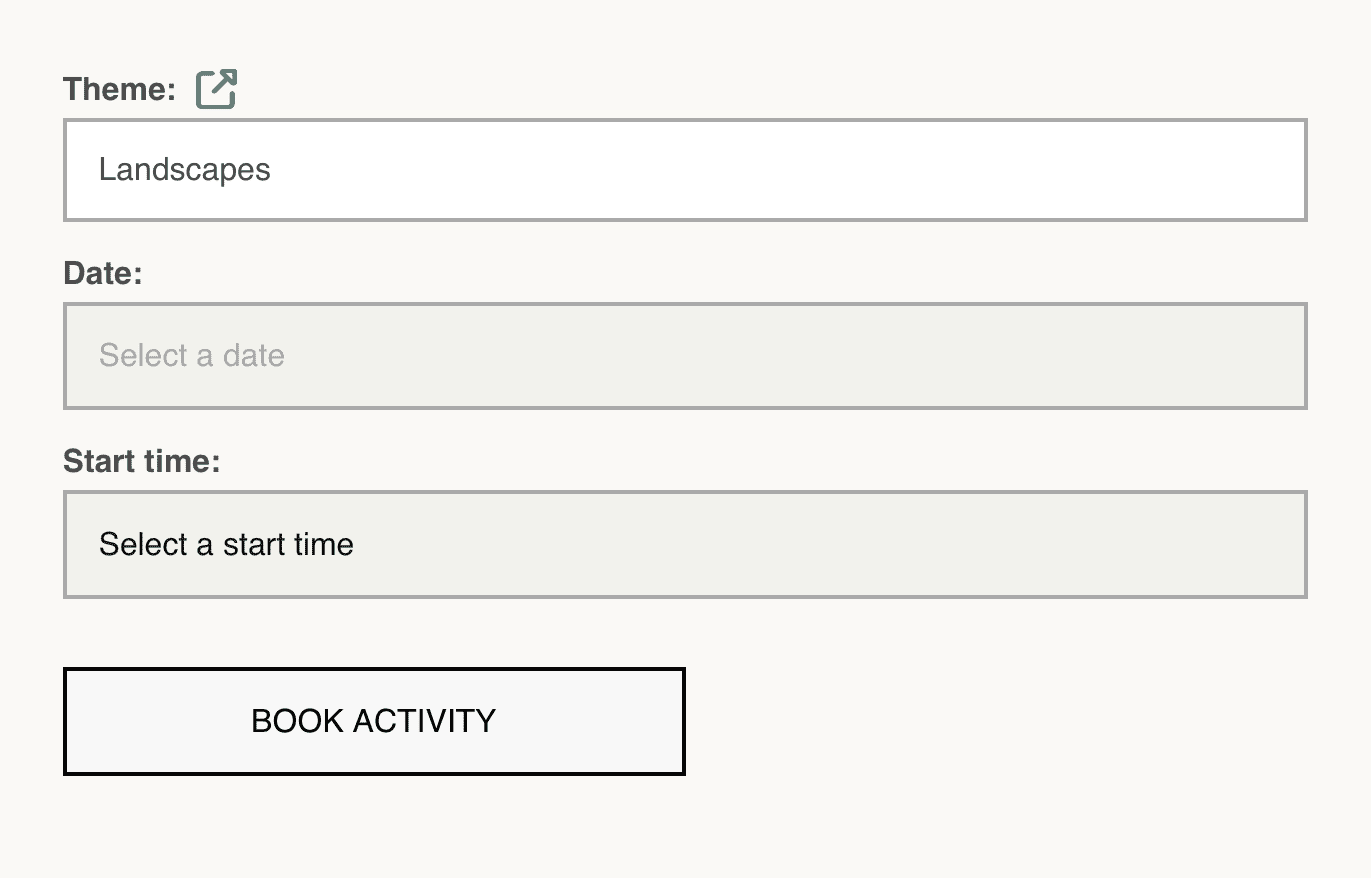Click the Theme label
The width and height of the screenshot is (1371, 878).
coord(119,89)
